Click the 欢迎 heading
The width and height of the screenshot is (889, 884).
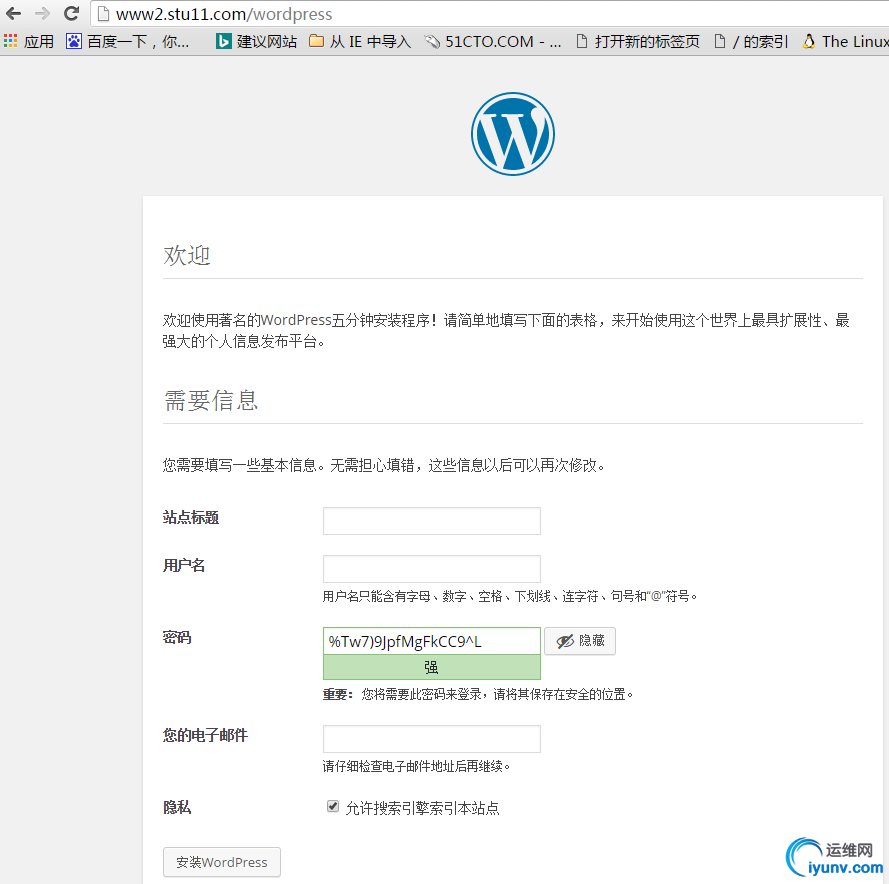pos(187,256)
